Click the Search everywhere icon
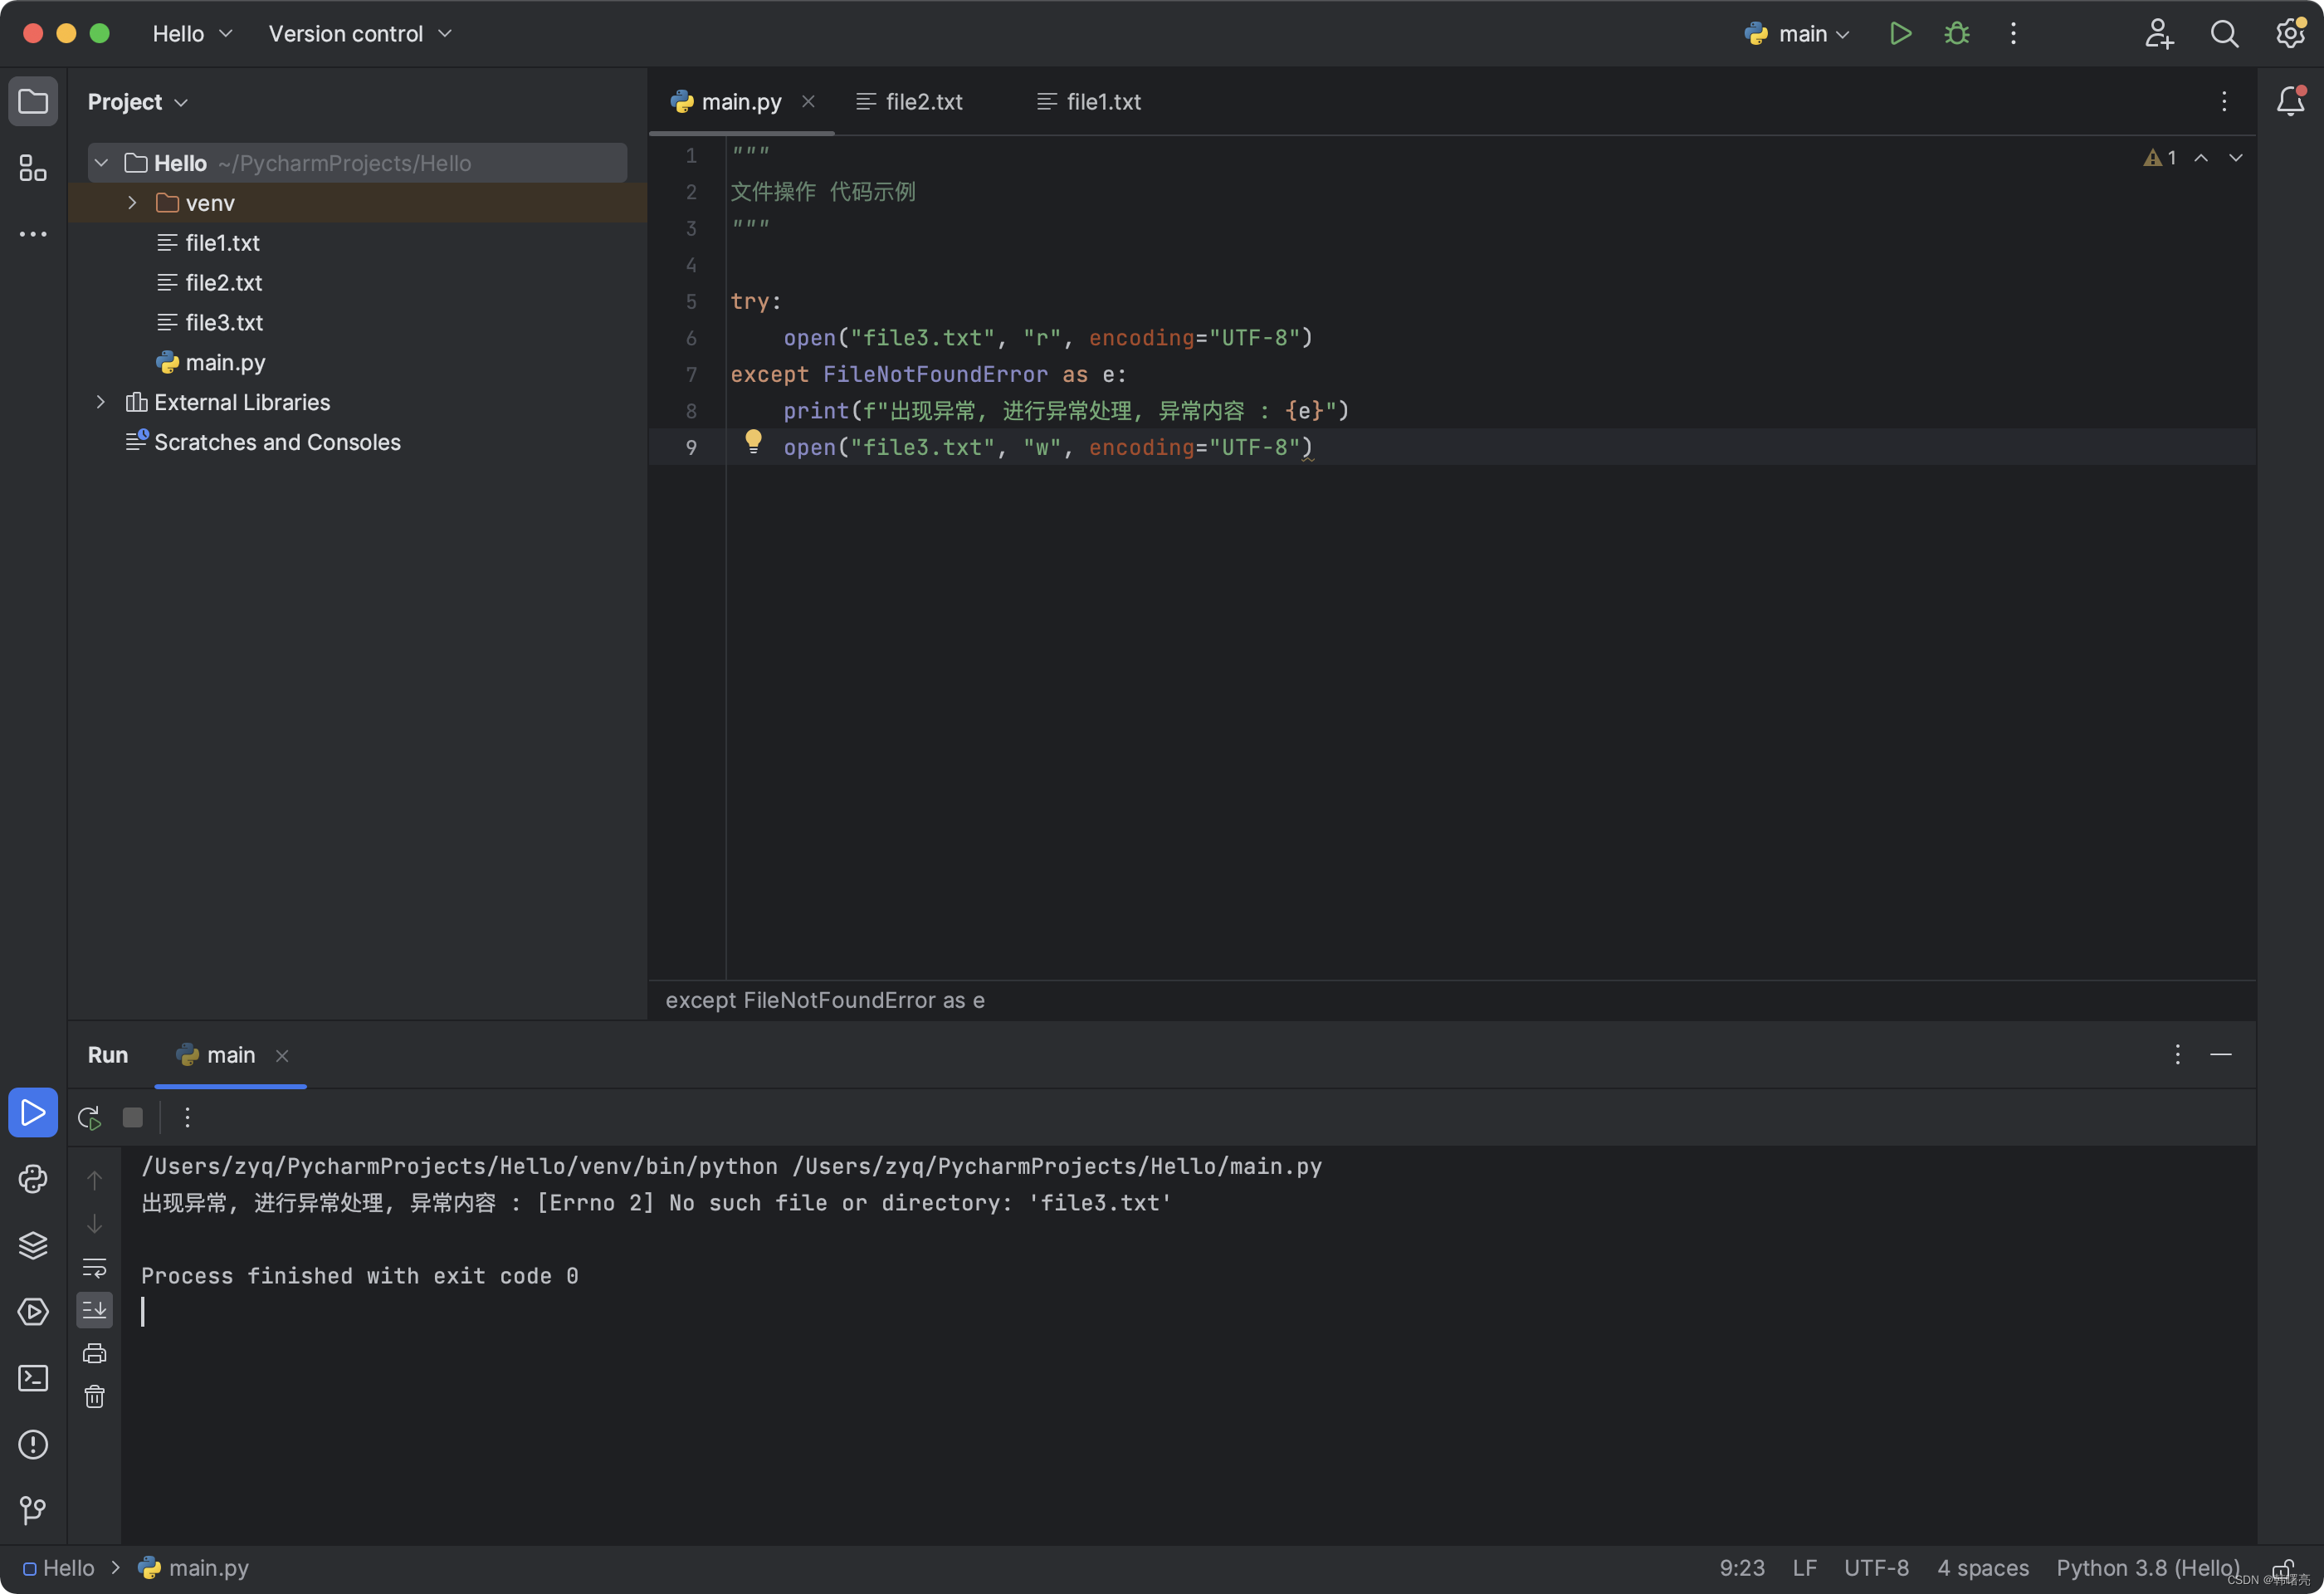The height and width of the screenshot is (1594, 2324). pyautogui.click(x=2224, y=32)
